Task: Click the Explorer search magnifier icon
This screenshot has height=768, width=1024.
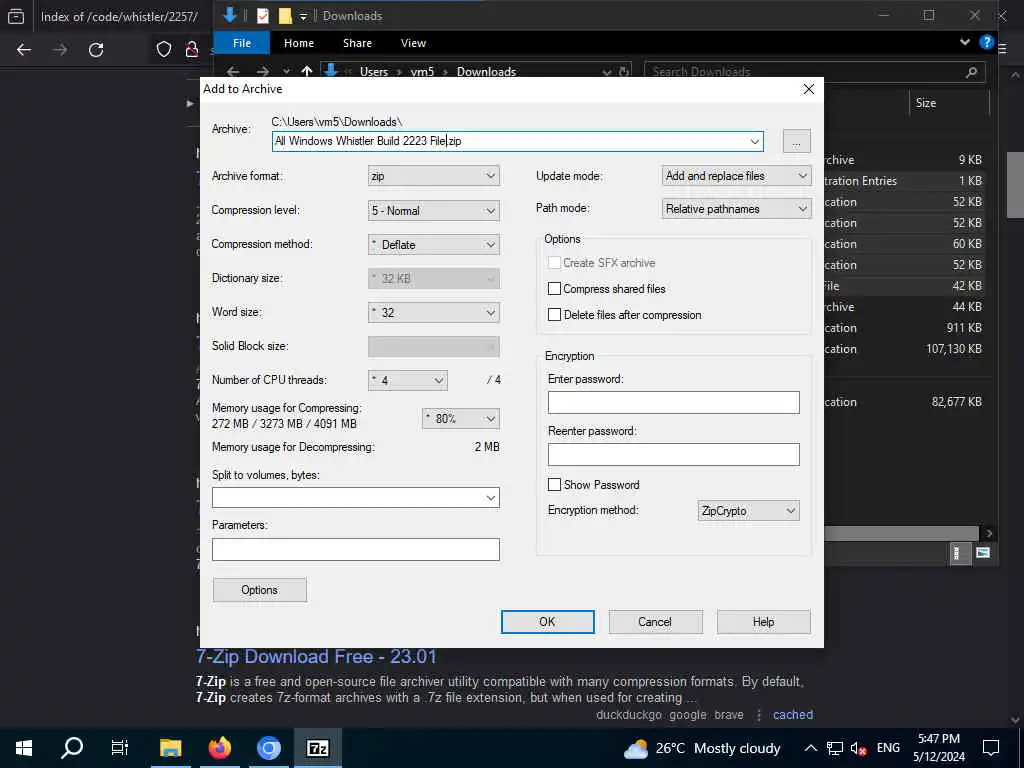Action: pos(971,72)
